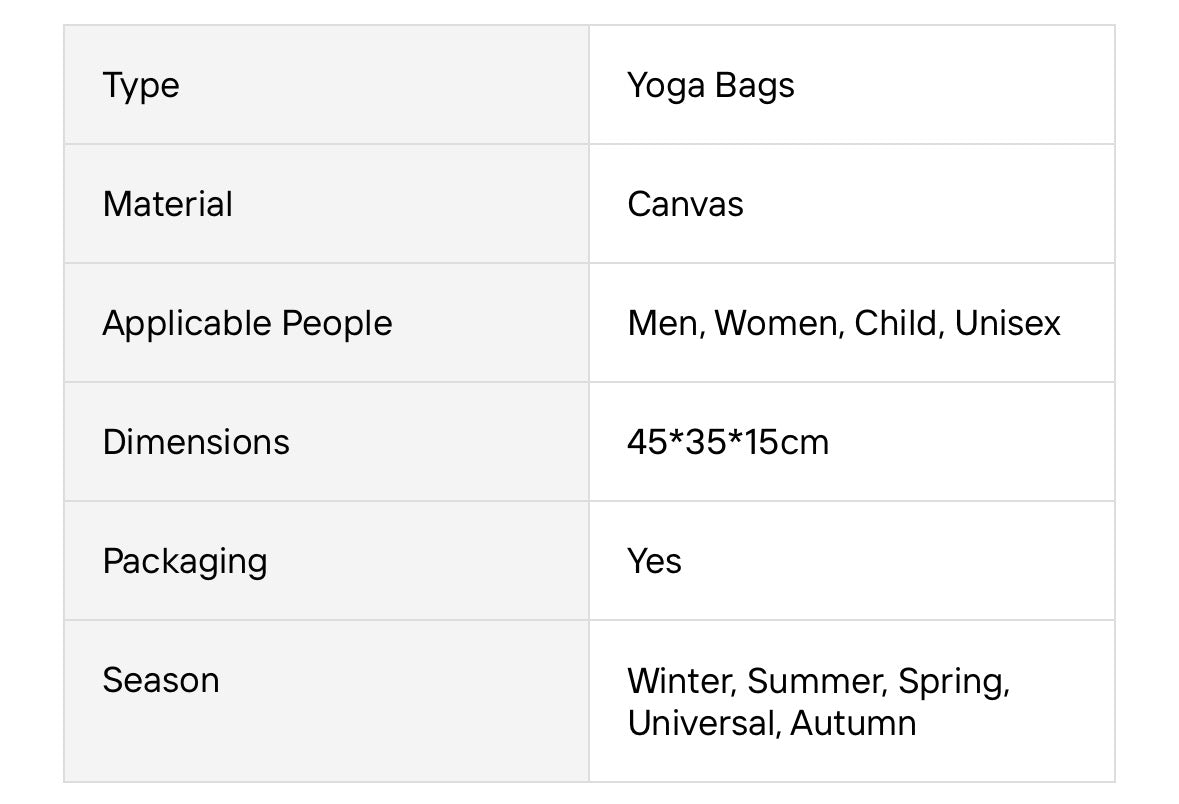Click the Material label

click(x=168, y=204)
